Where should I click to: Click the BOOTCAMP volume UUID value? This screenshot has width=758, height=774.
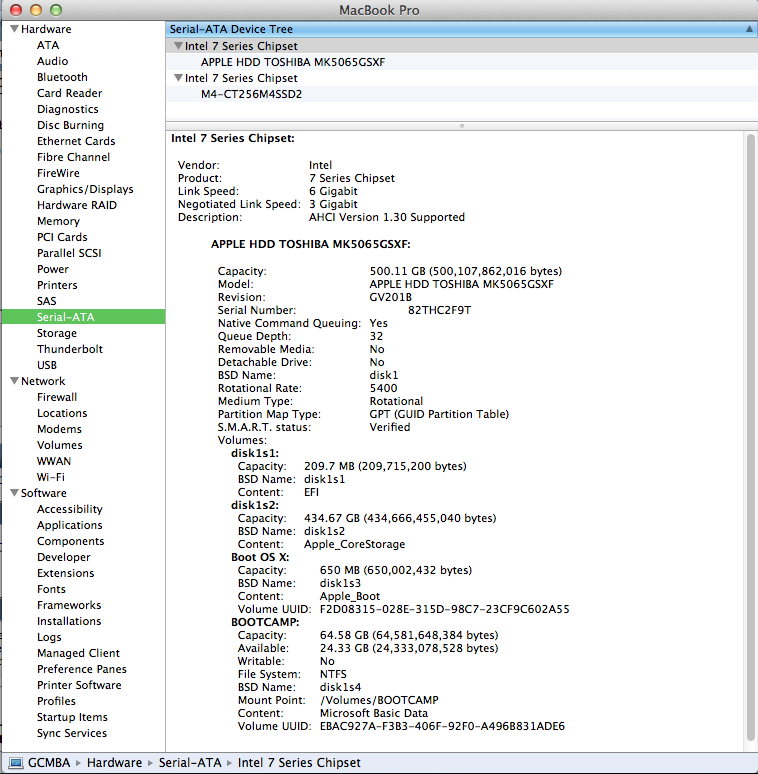pos(442,726)
